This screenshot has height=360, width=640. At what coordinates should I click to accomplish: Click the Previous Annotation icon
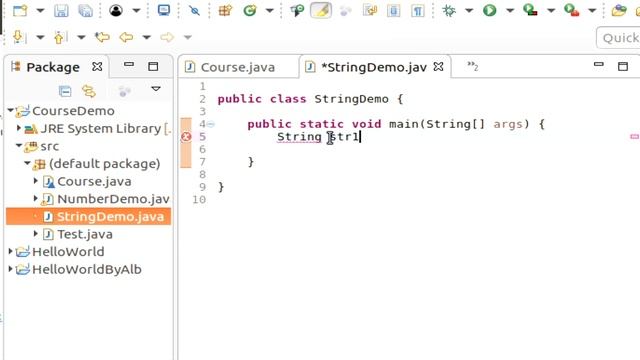[x=60, y=37]
